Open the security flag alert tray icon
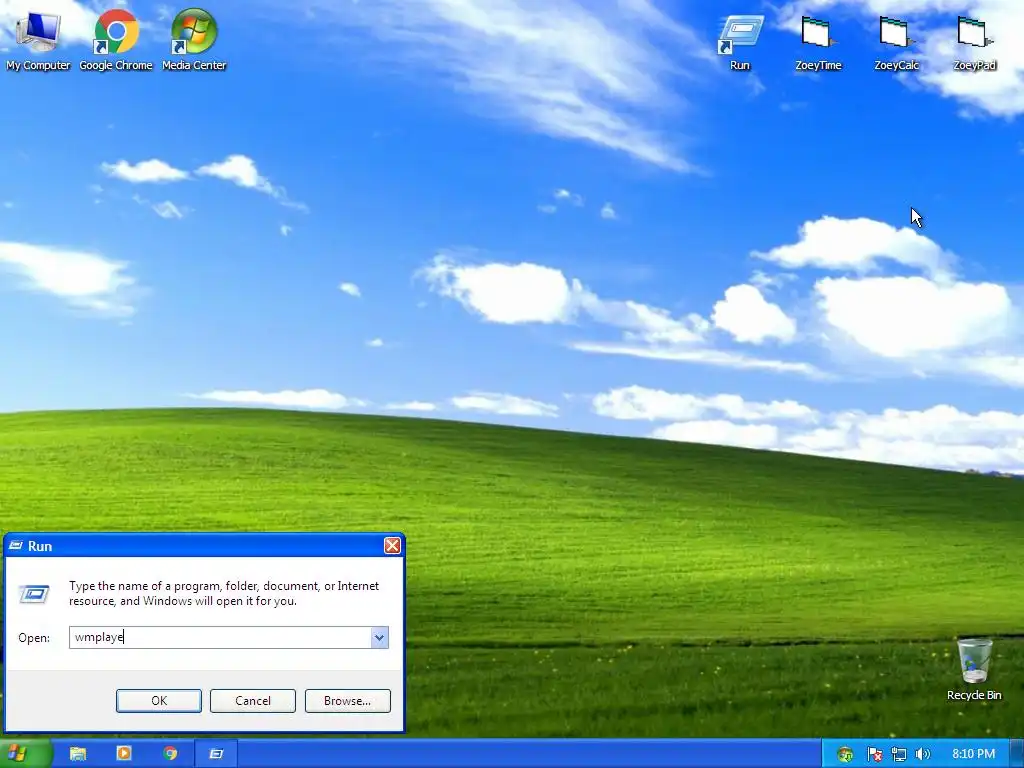 (874, 754)
